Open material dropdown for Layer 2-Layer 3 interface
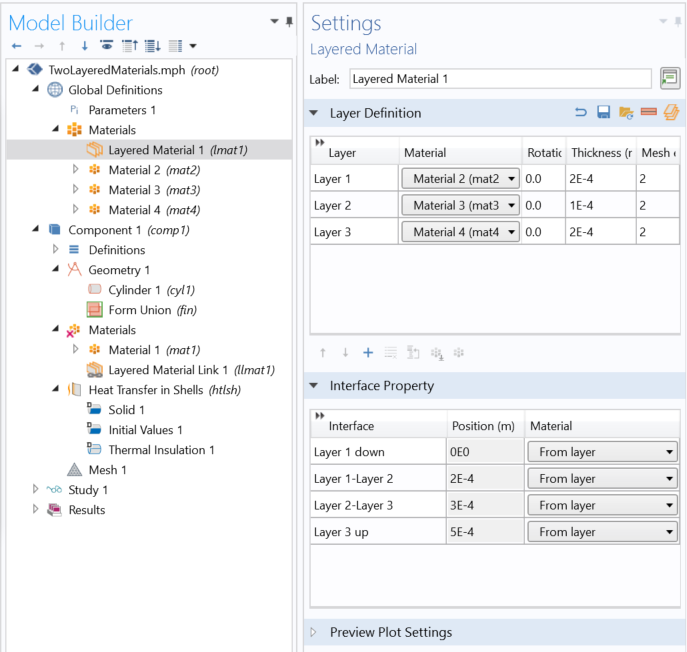Screen dimensions: 687x652 [602, 505]
